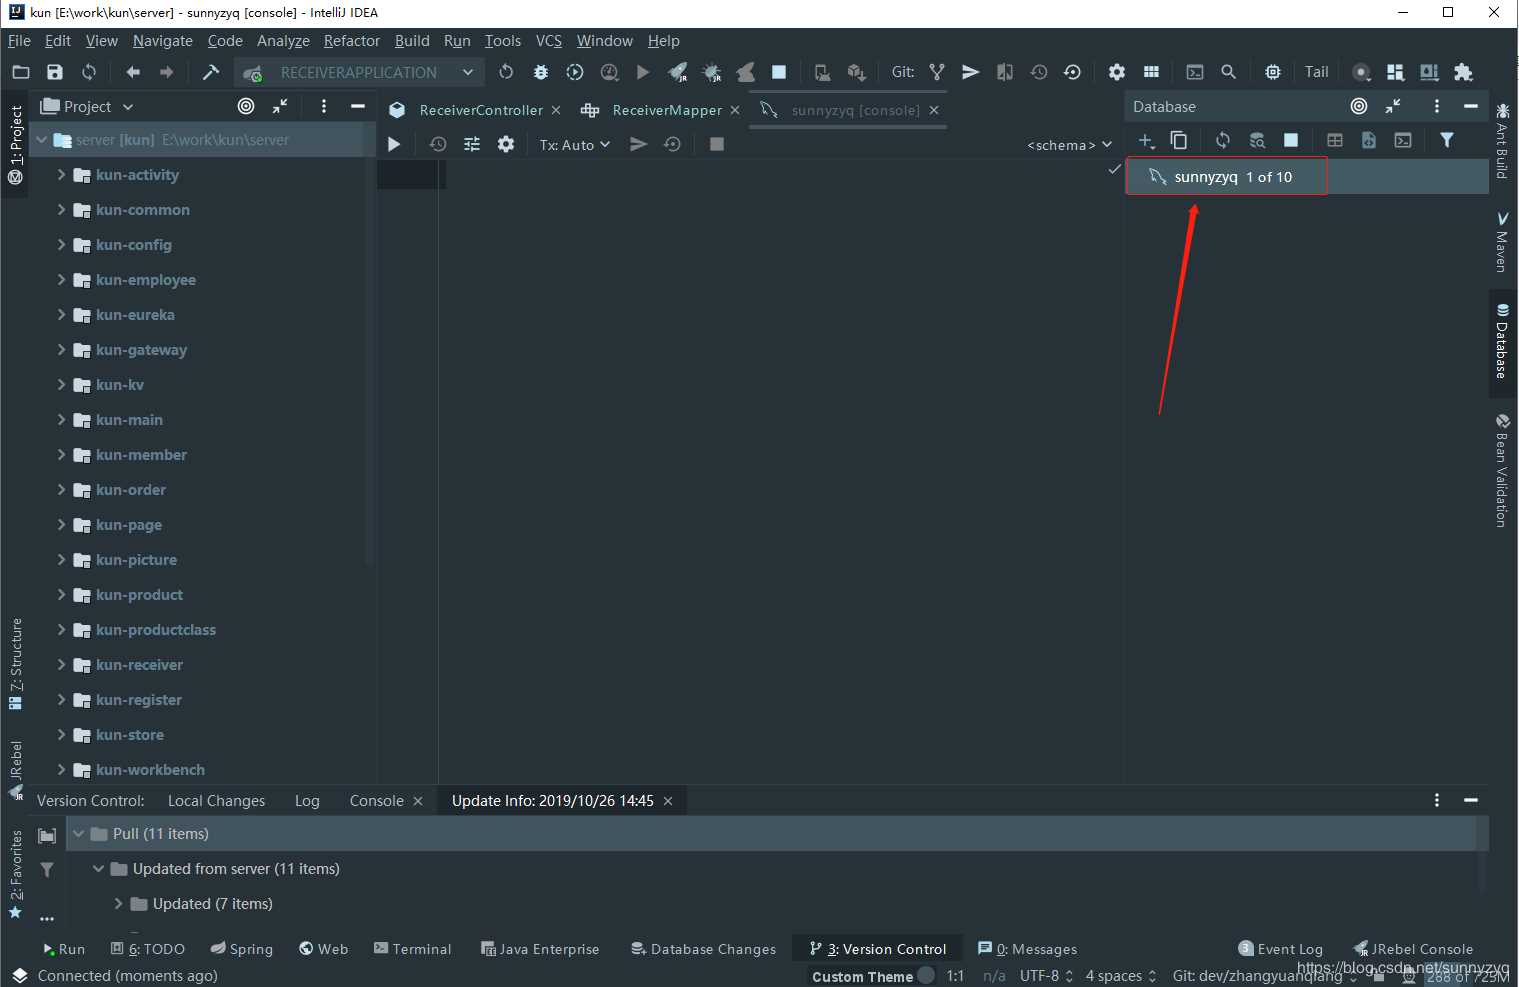The height and width of the screenshot is (987, 1519).
Task: Click the Git branch update icon
Action: tap(937, 72)
